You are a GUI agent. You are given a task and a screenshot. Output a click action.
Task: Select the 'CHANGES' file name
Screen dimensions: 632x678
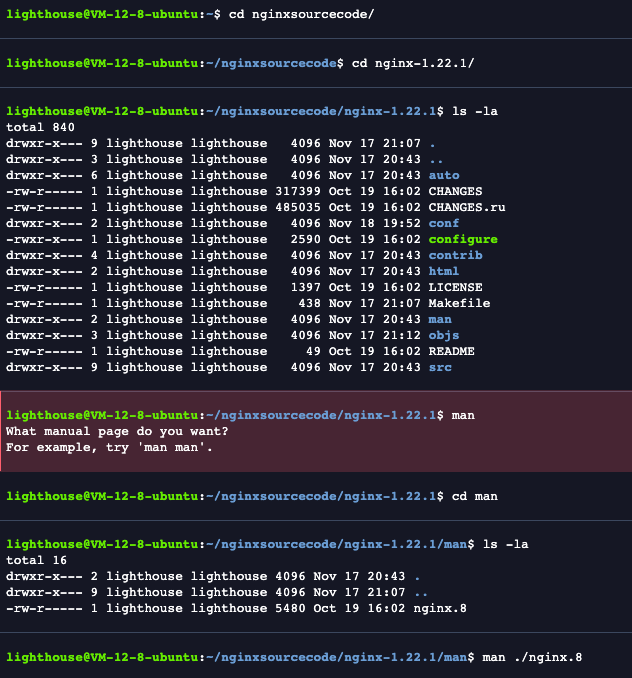(455, 191)
